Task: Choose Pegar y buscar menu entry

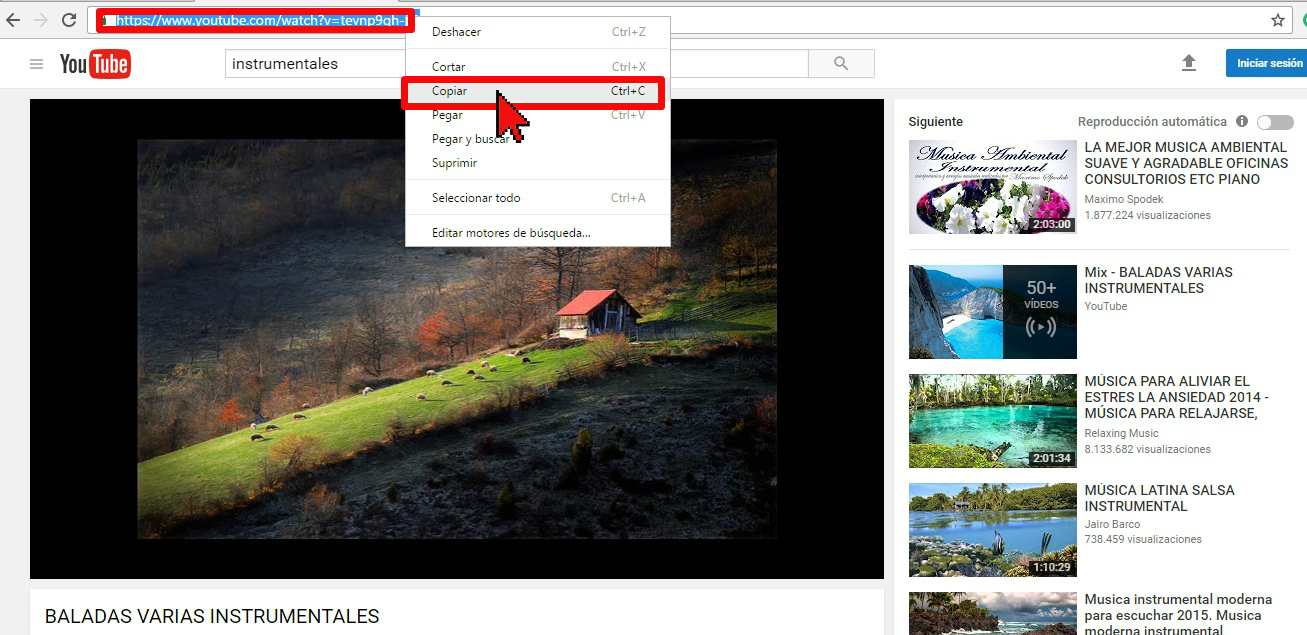Action: pyautogui.click(x=538, y=139)
